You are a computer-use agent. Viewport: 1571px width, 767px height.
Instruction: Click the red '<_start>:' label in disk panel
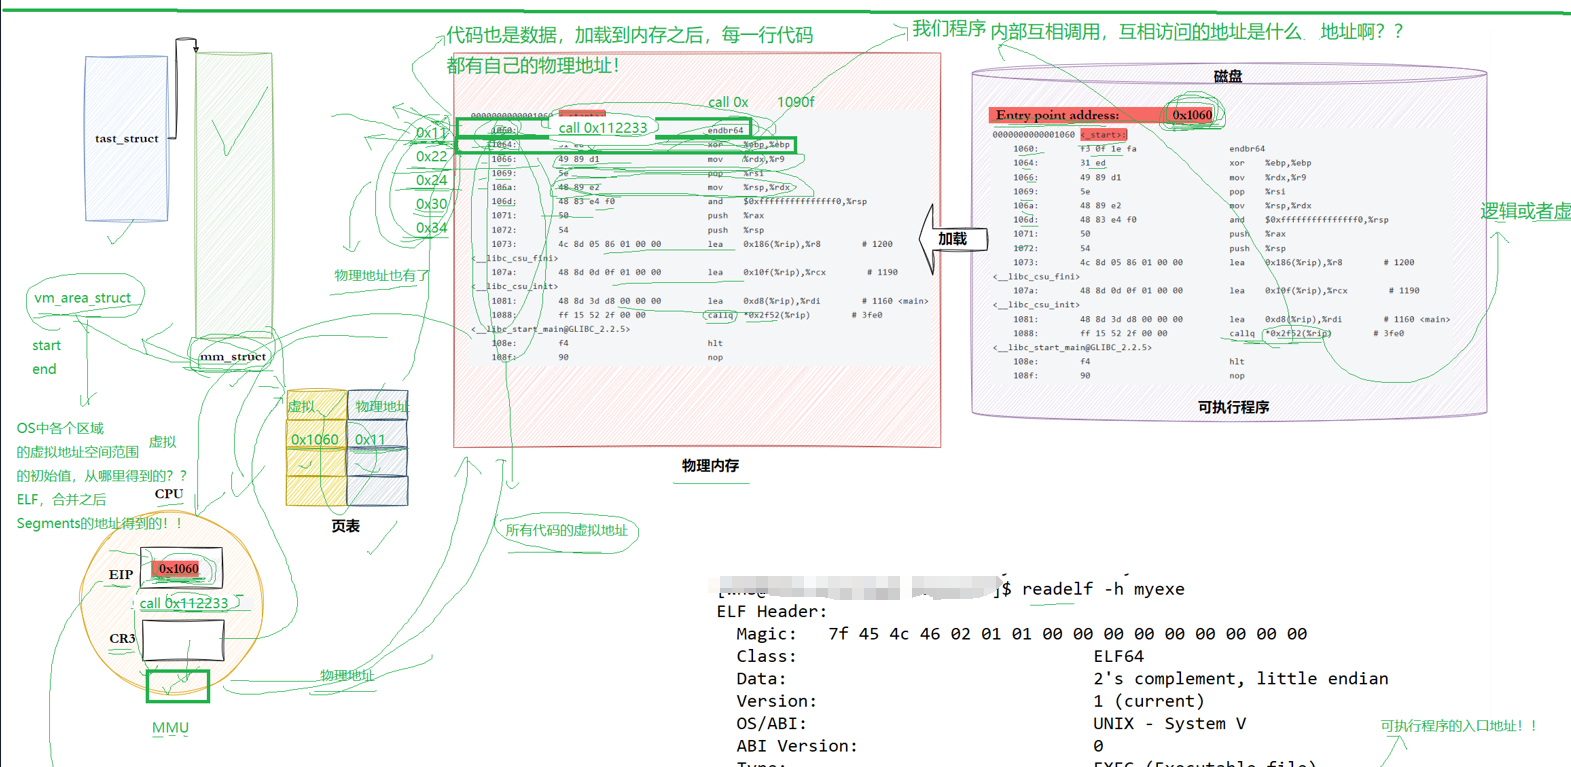click(x=1103, y=134)
